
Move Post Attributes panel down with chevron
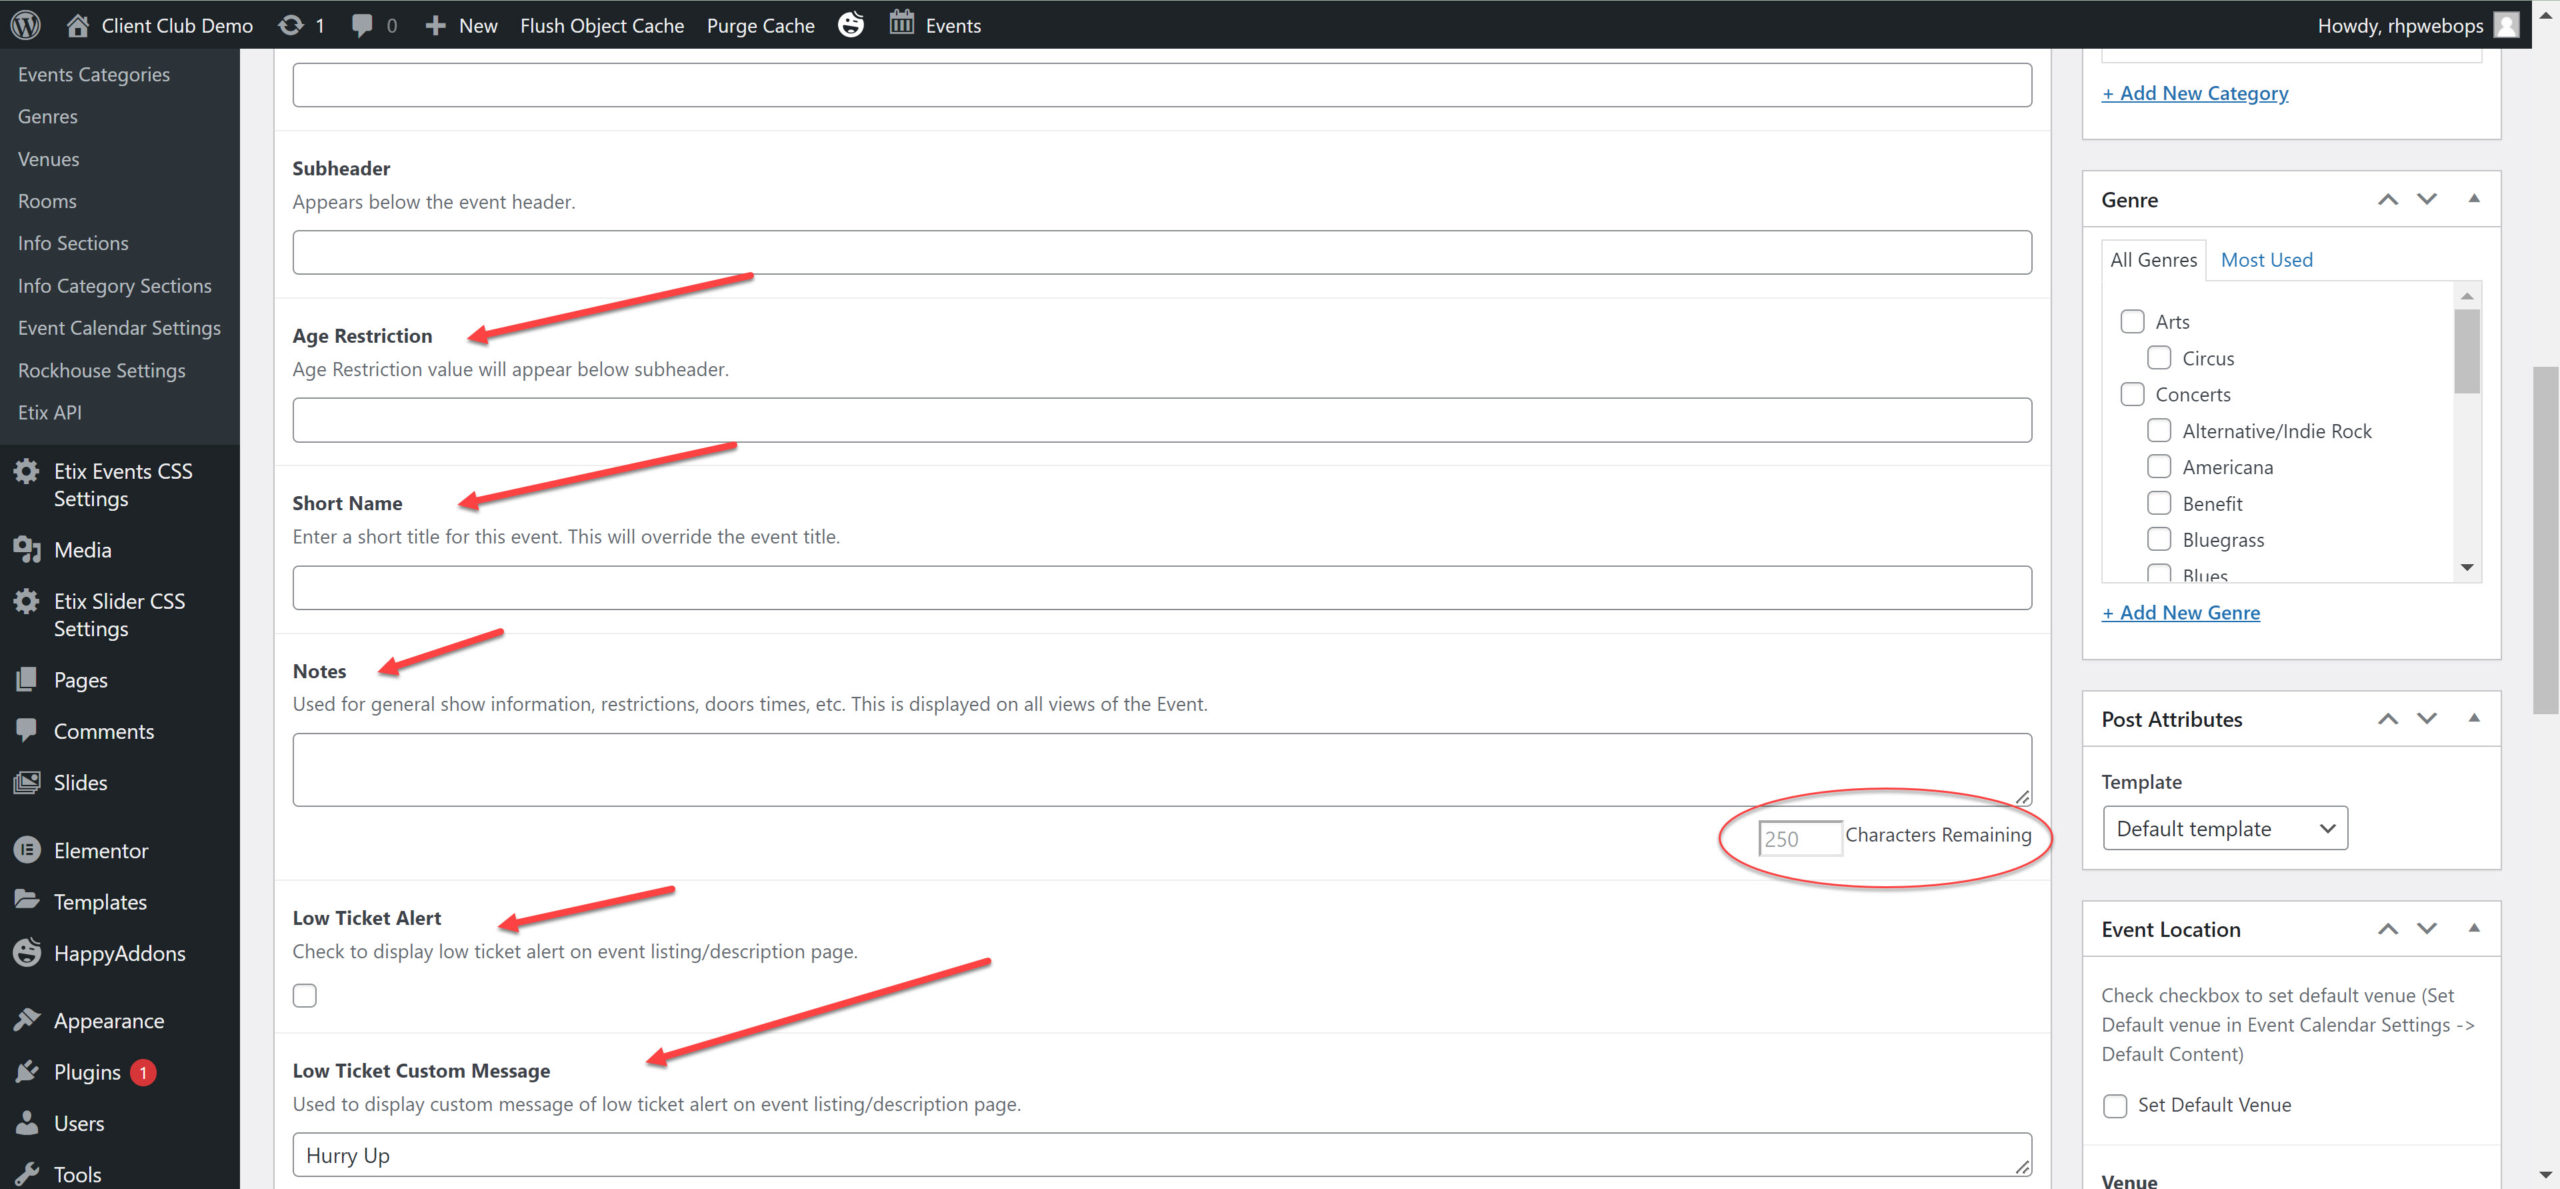(x=2427, y=718)
